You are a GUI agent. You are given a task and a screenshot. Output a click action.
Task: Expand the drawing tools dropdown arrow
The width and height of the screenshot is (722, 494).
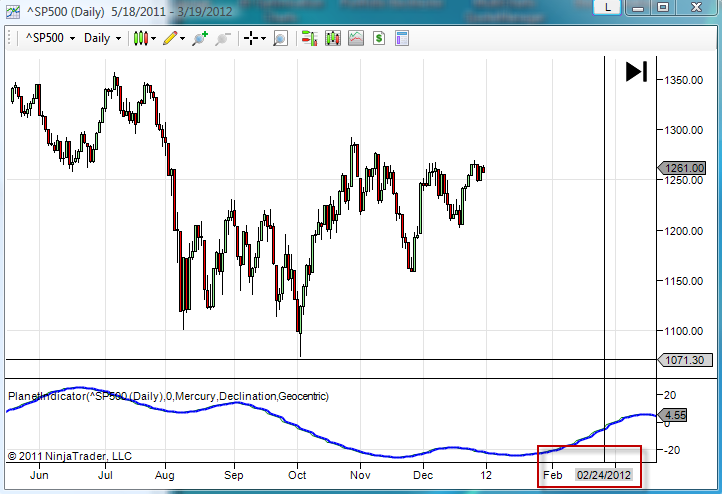tap(183, 38)
